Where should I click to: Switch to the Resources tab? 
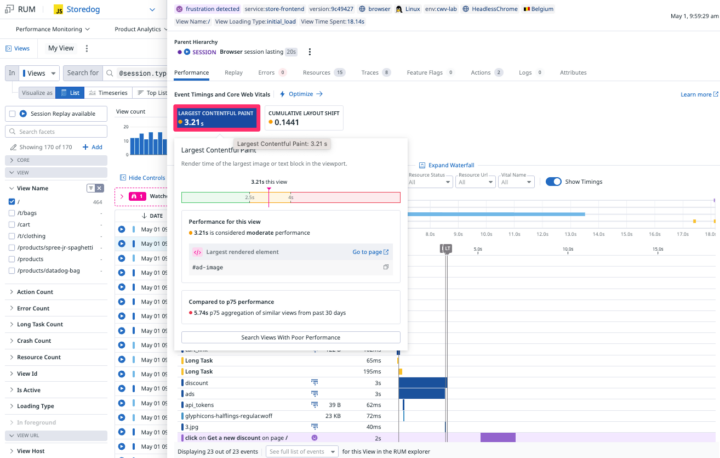point(324,73)
